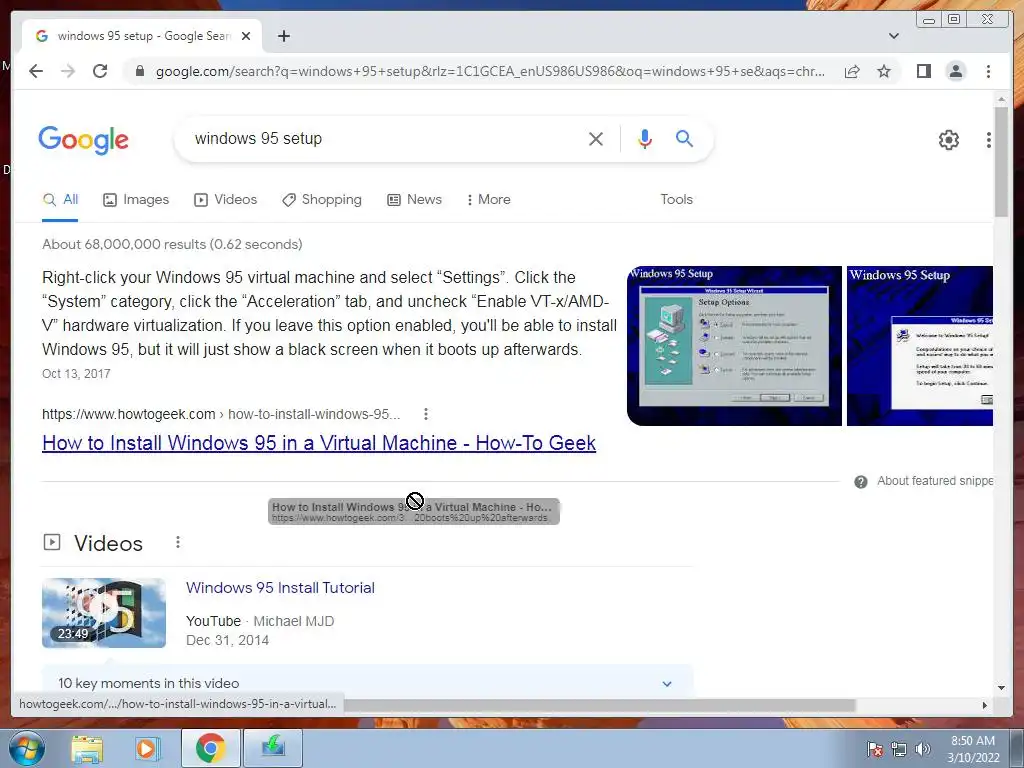Open Chrome's three-dot customize menu
This screenshot has width=1024, height=768.
tap(988, 71)
